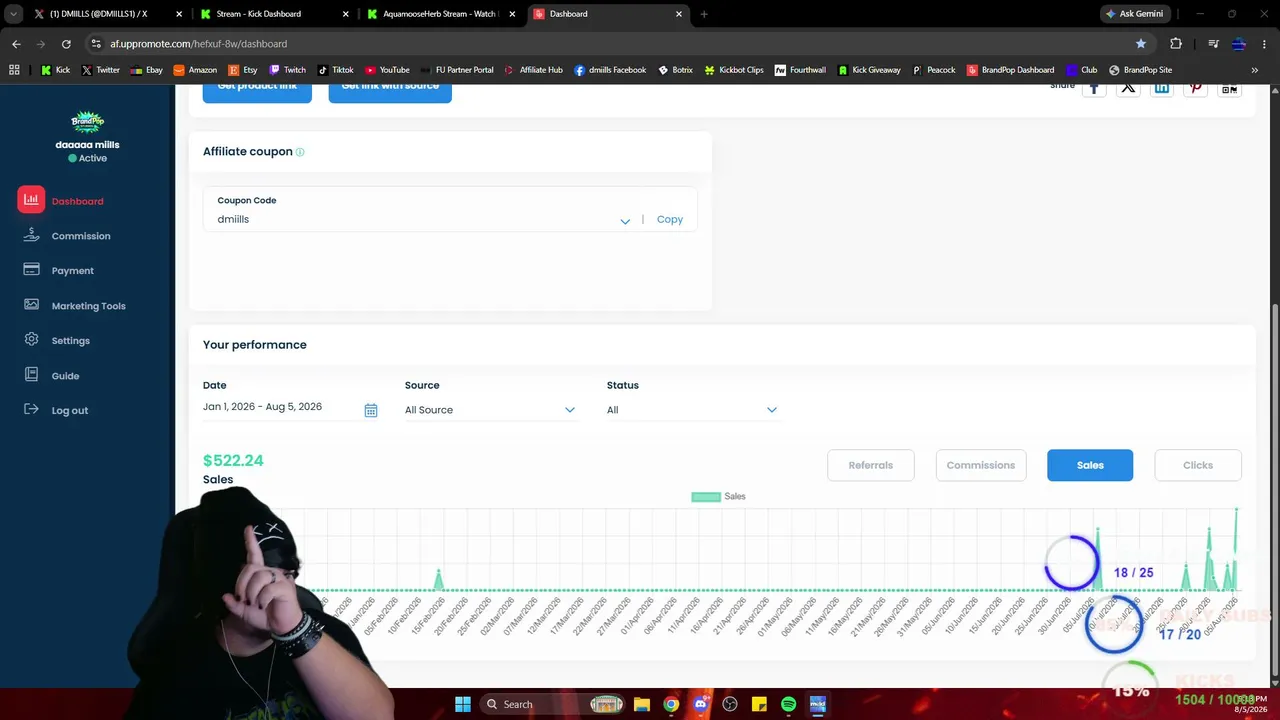Share via LinkedIn icon
This screenshot has width=1280, height=720.
pos(1162,88)
